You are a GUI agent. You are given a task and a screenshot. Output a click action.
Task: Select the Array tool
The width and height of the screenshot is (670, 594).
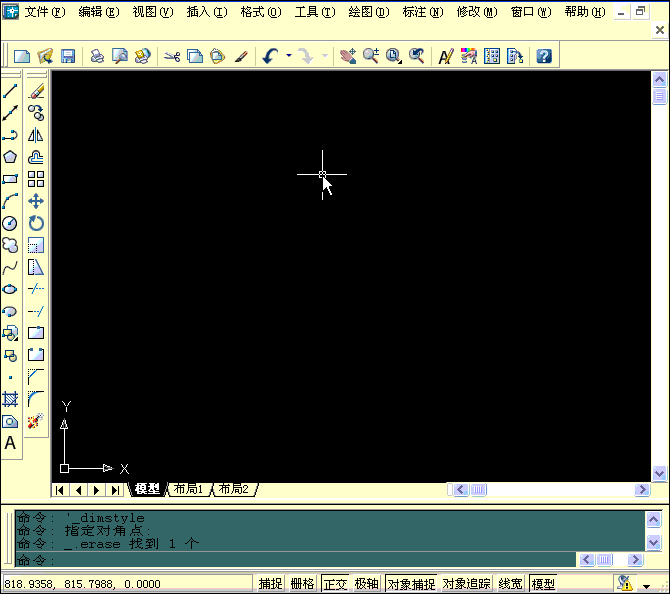[36, 179]
